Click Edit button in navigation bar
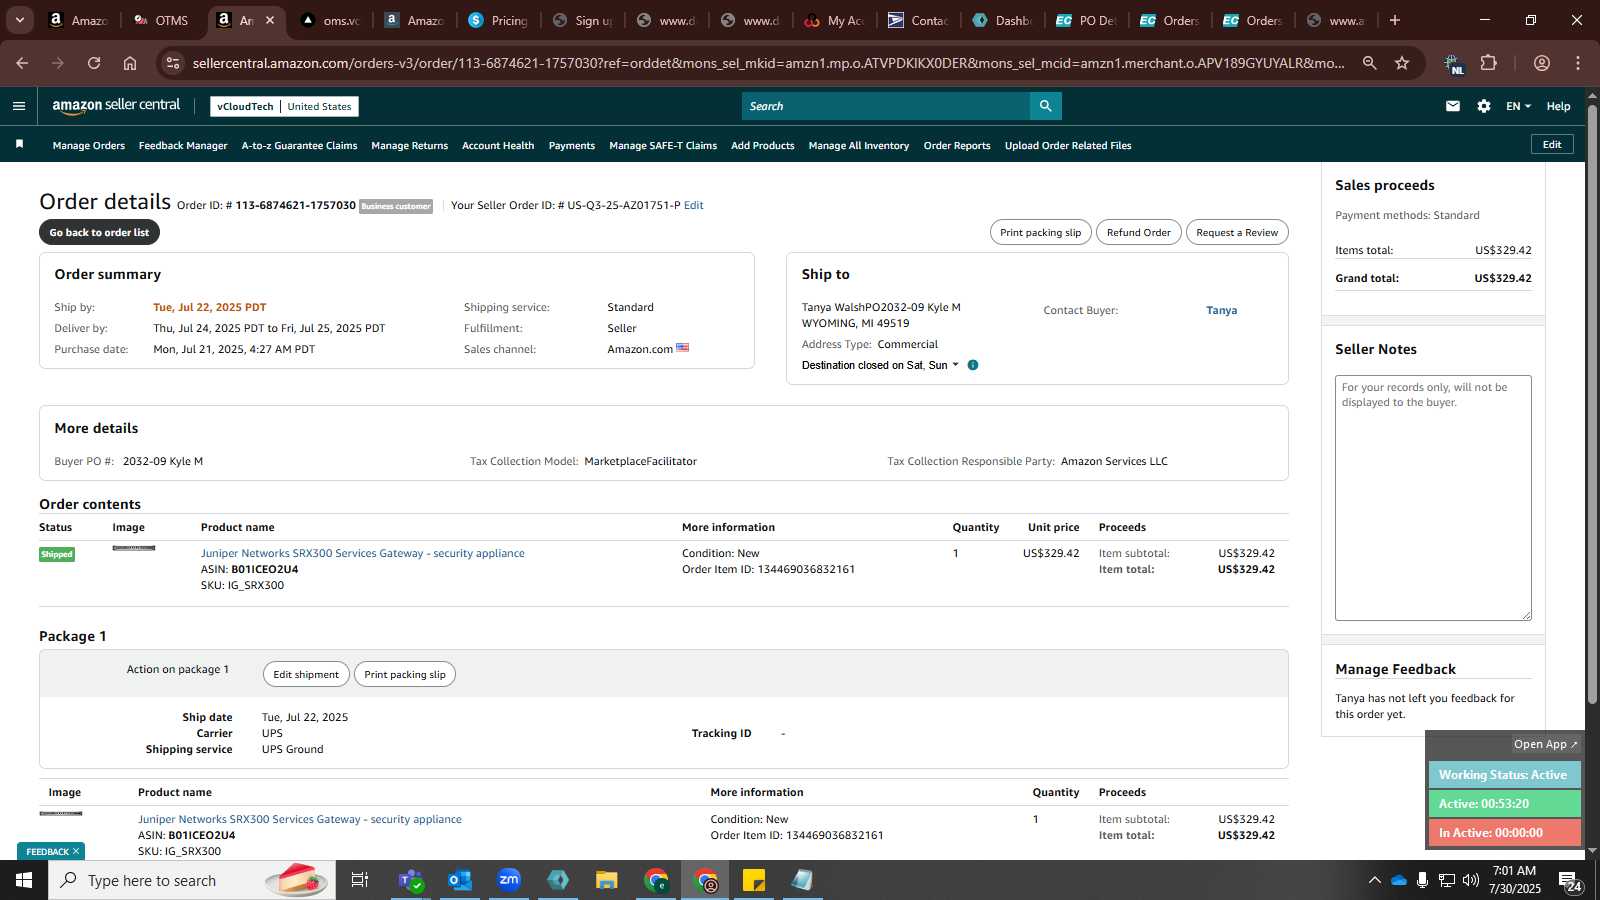Image resolution: width=1600 pixels, height=900 pixels. 1552,145
